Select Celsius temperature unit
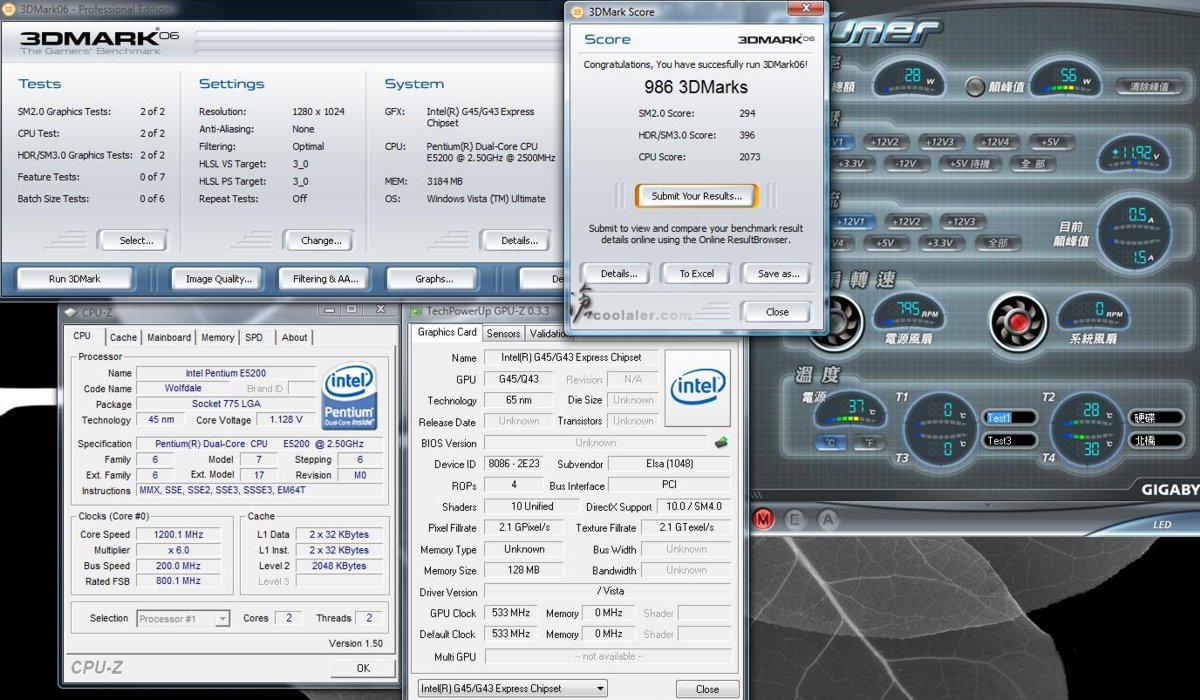 [x=831, y=443]
